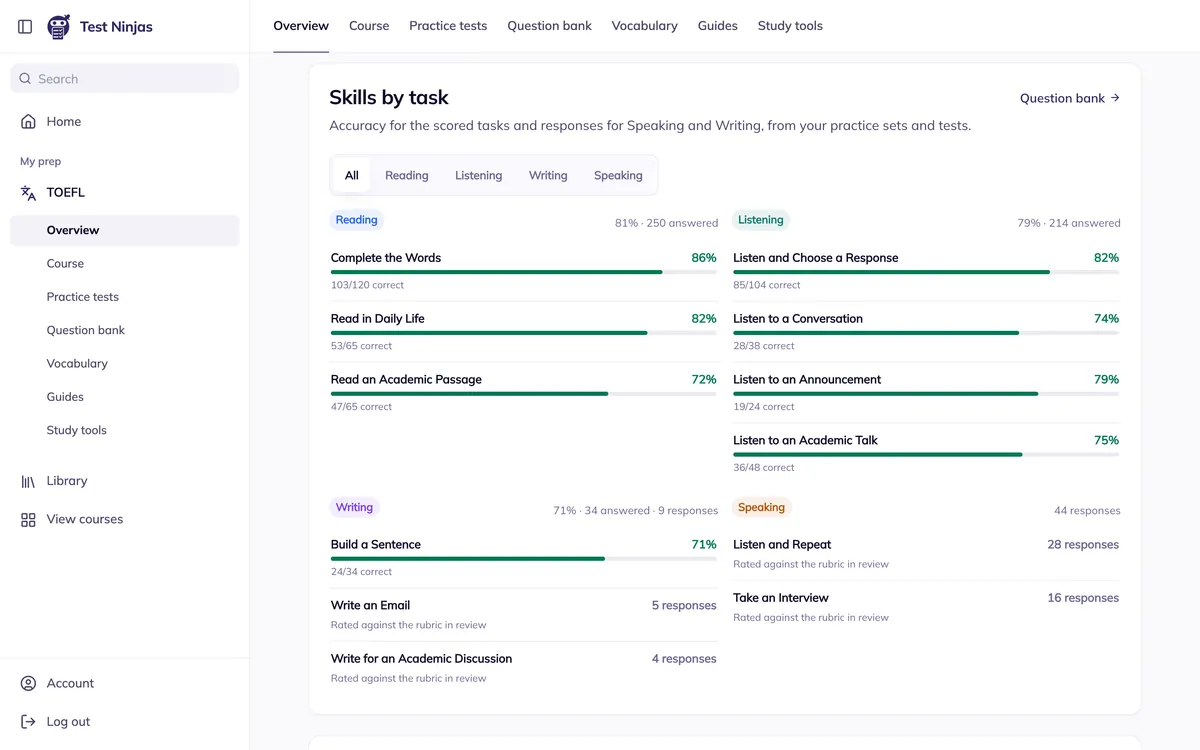
Task: Click the search magnifier icon
Action: [25, 79]
